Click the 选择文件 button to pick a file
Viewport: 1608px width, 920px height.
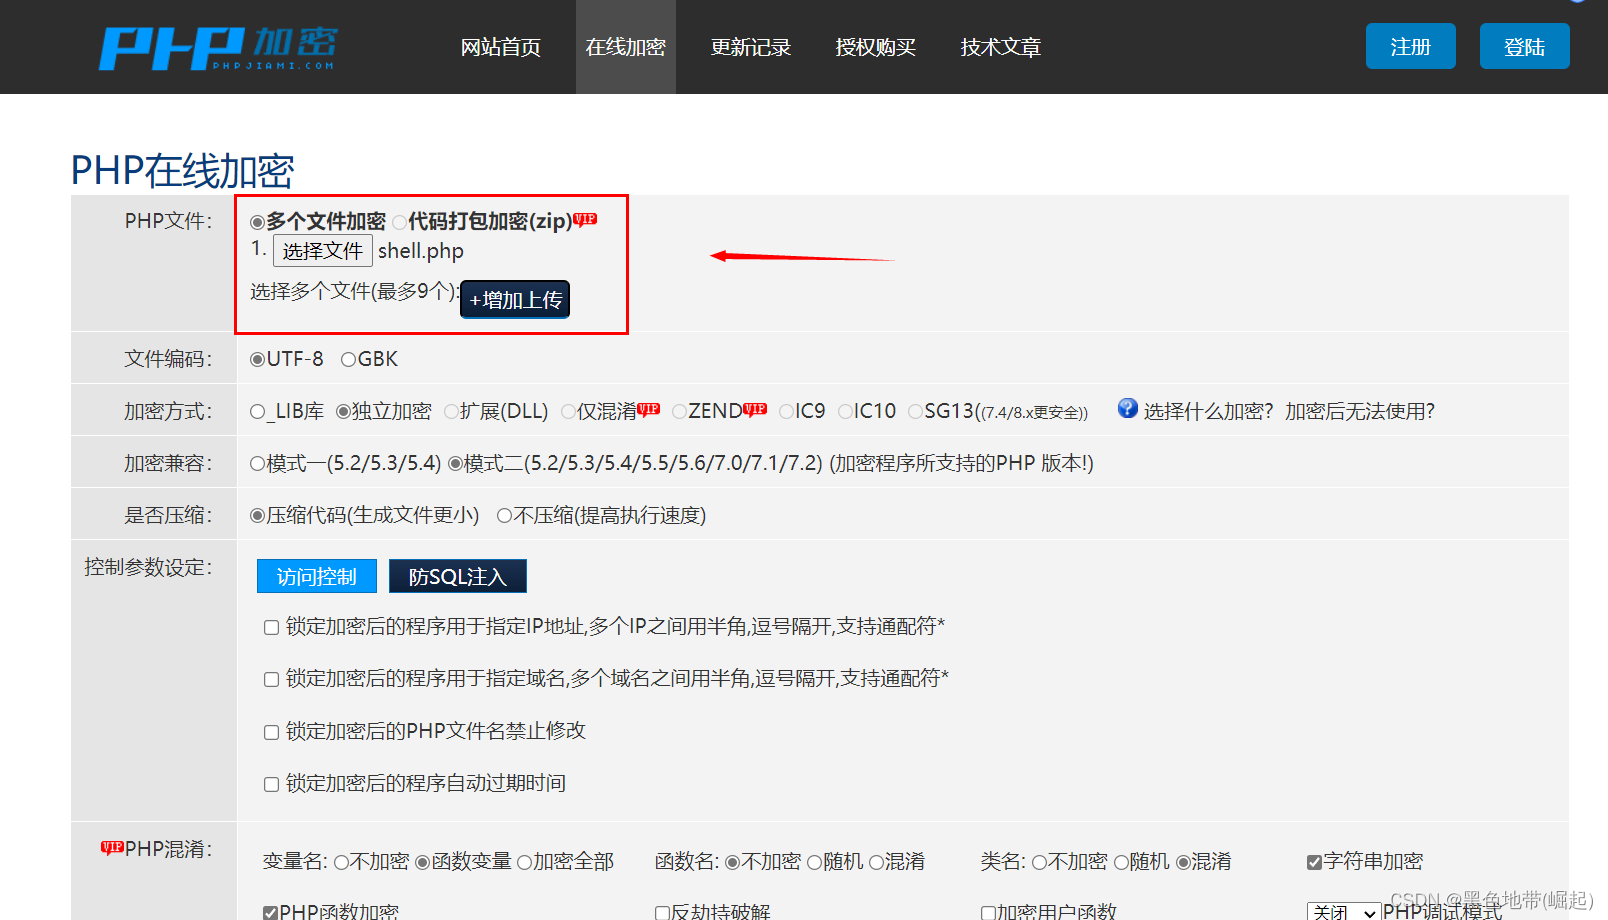coord(322,250)
